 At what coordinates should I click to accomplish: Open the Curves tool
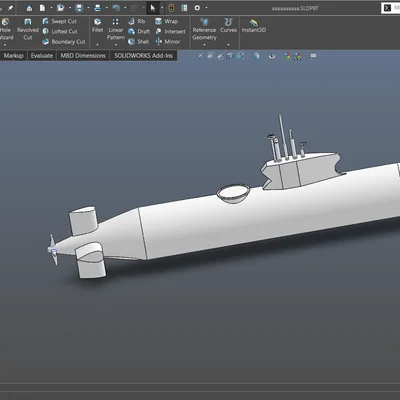coord(228,25)
